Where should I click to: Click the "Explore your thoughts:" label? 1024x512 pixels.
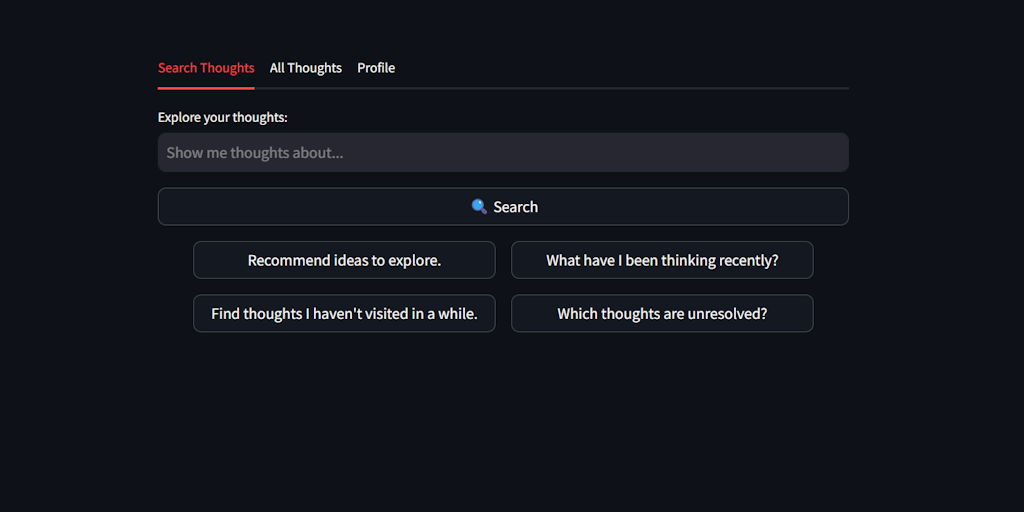(x=222, y=118)
